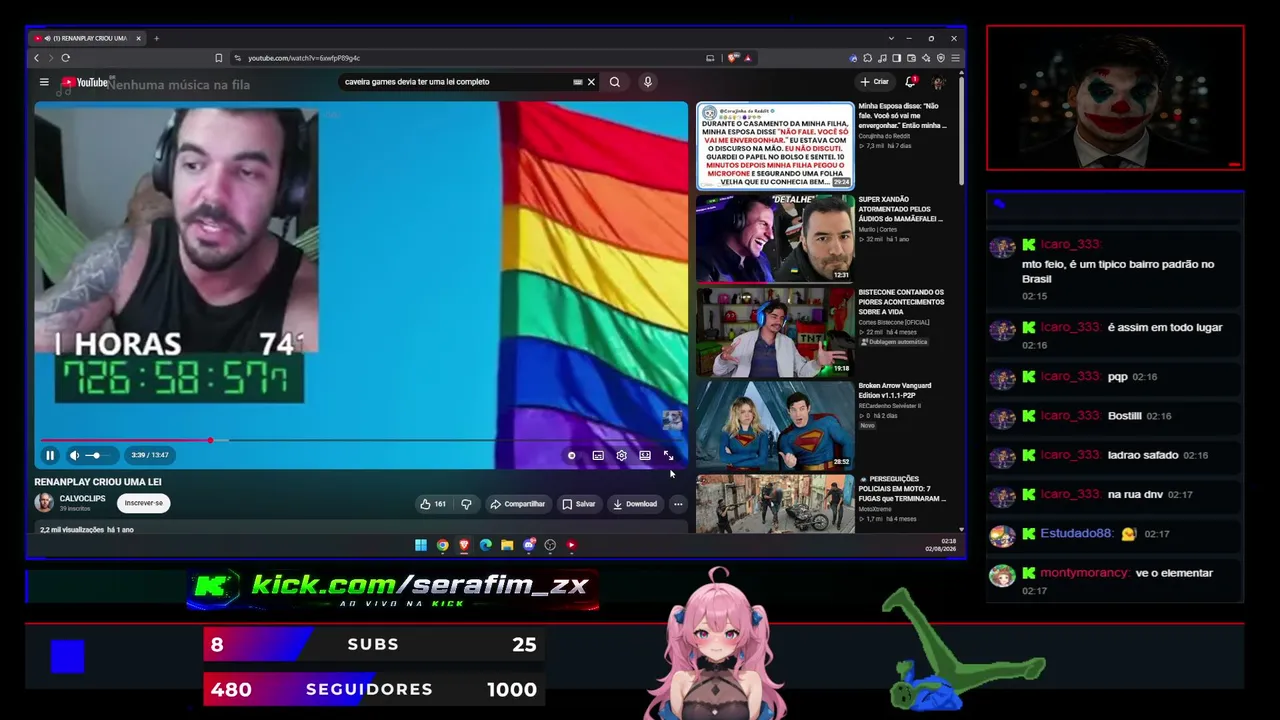Mute the video with the speaker icon

(74, 455)
